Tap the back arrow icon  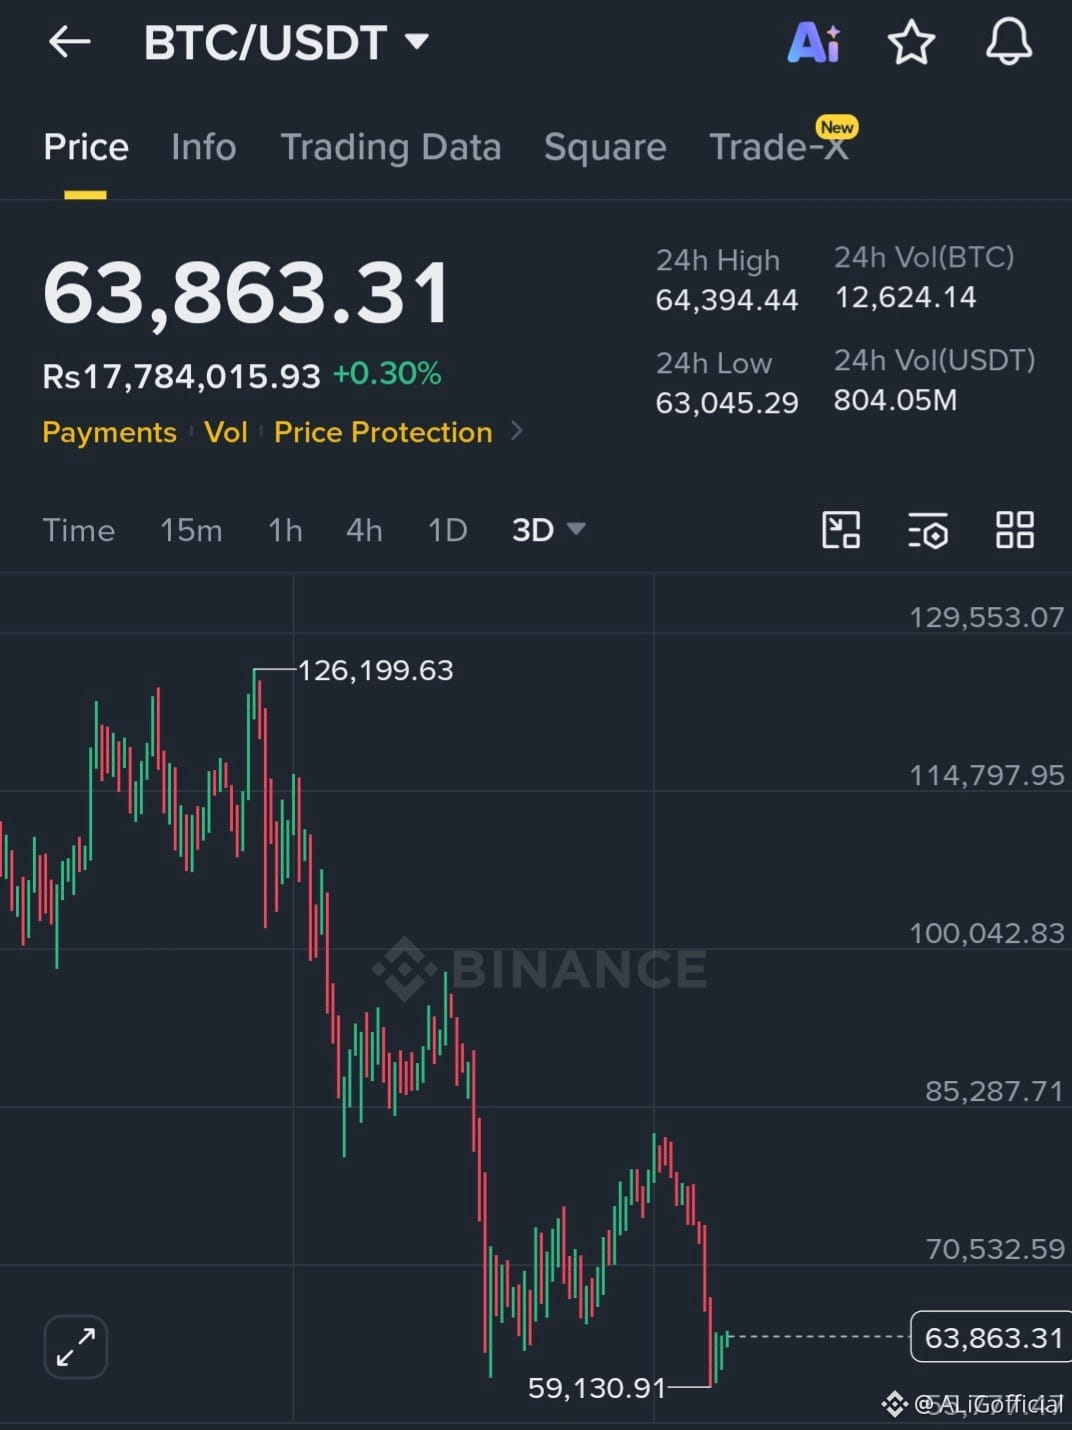coord(69,42)
